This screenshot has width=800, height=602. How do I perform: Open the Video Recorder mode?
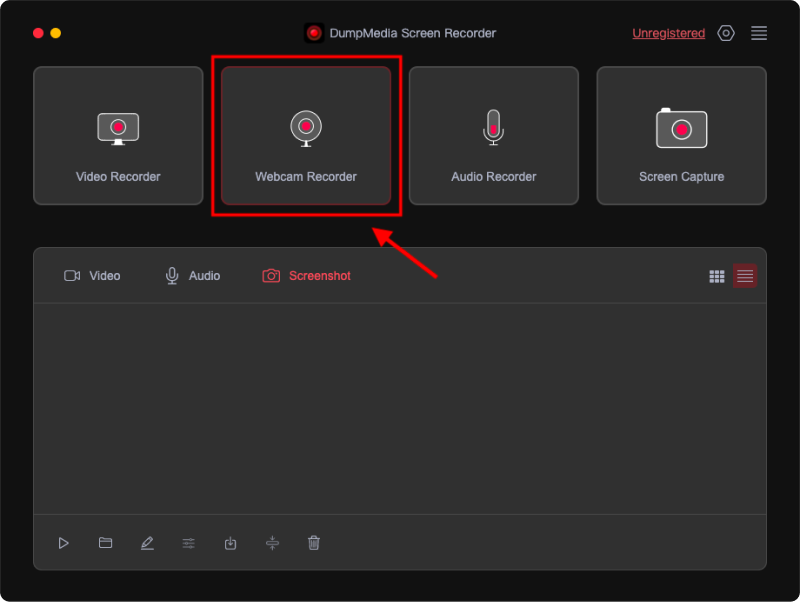(x=118, y=136)
